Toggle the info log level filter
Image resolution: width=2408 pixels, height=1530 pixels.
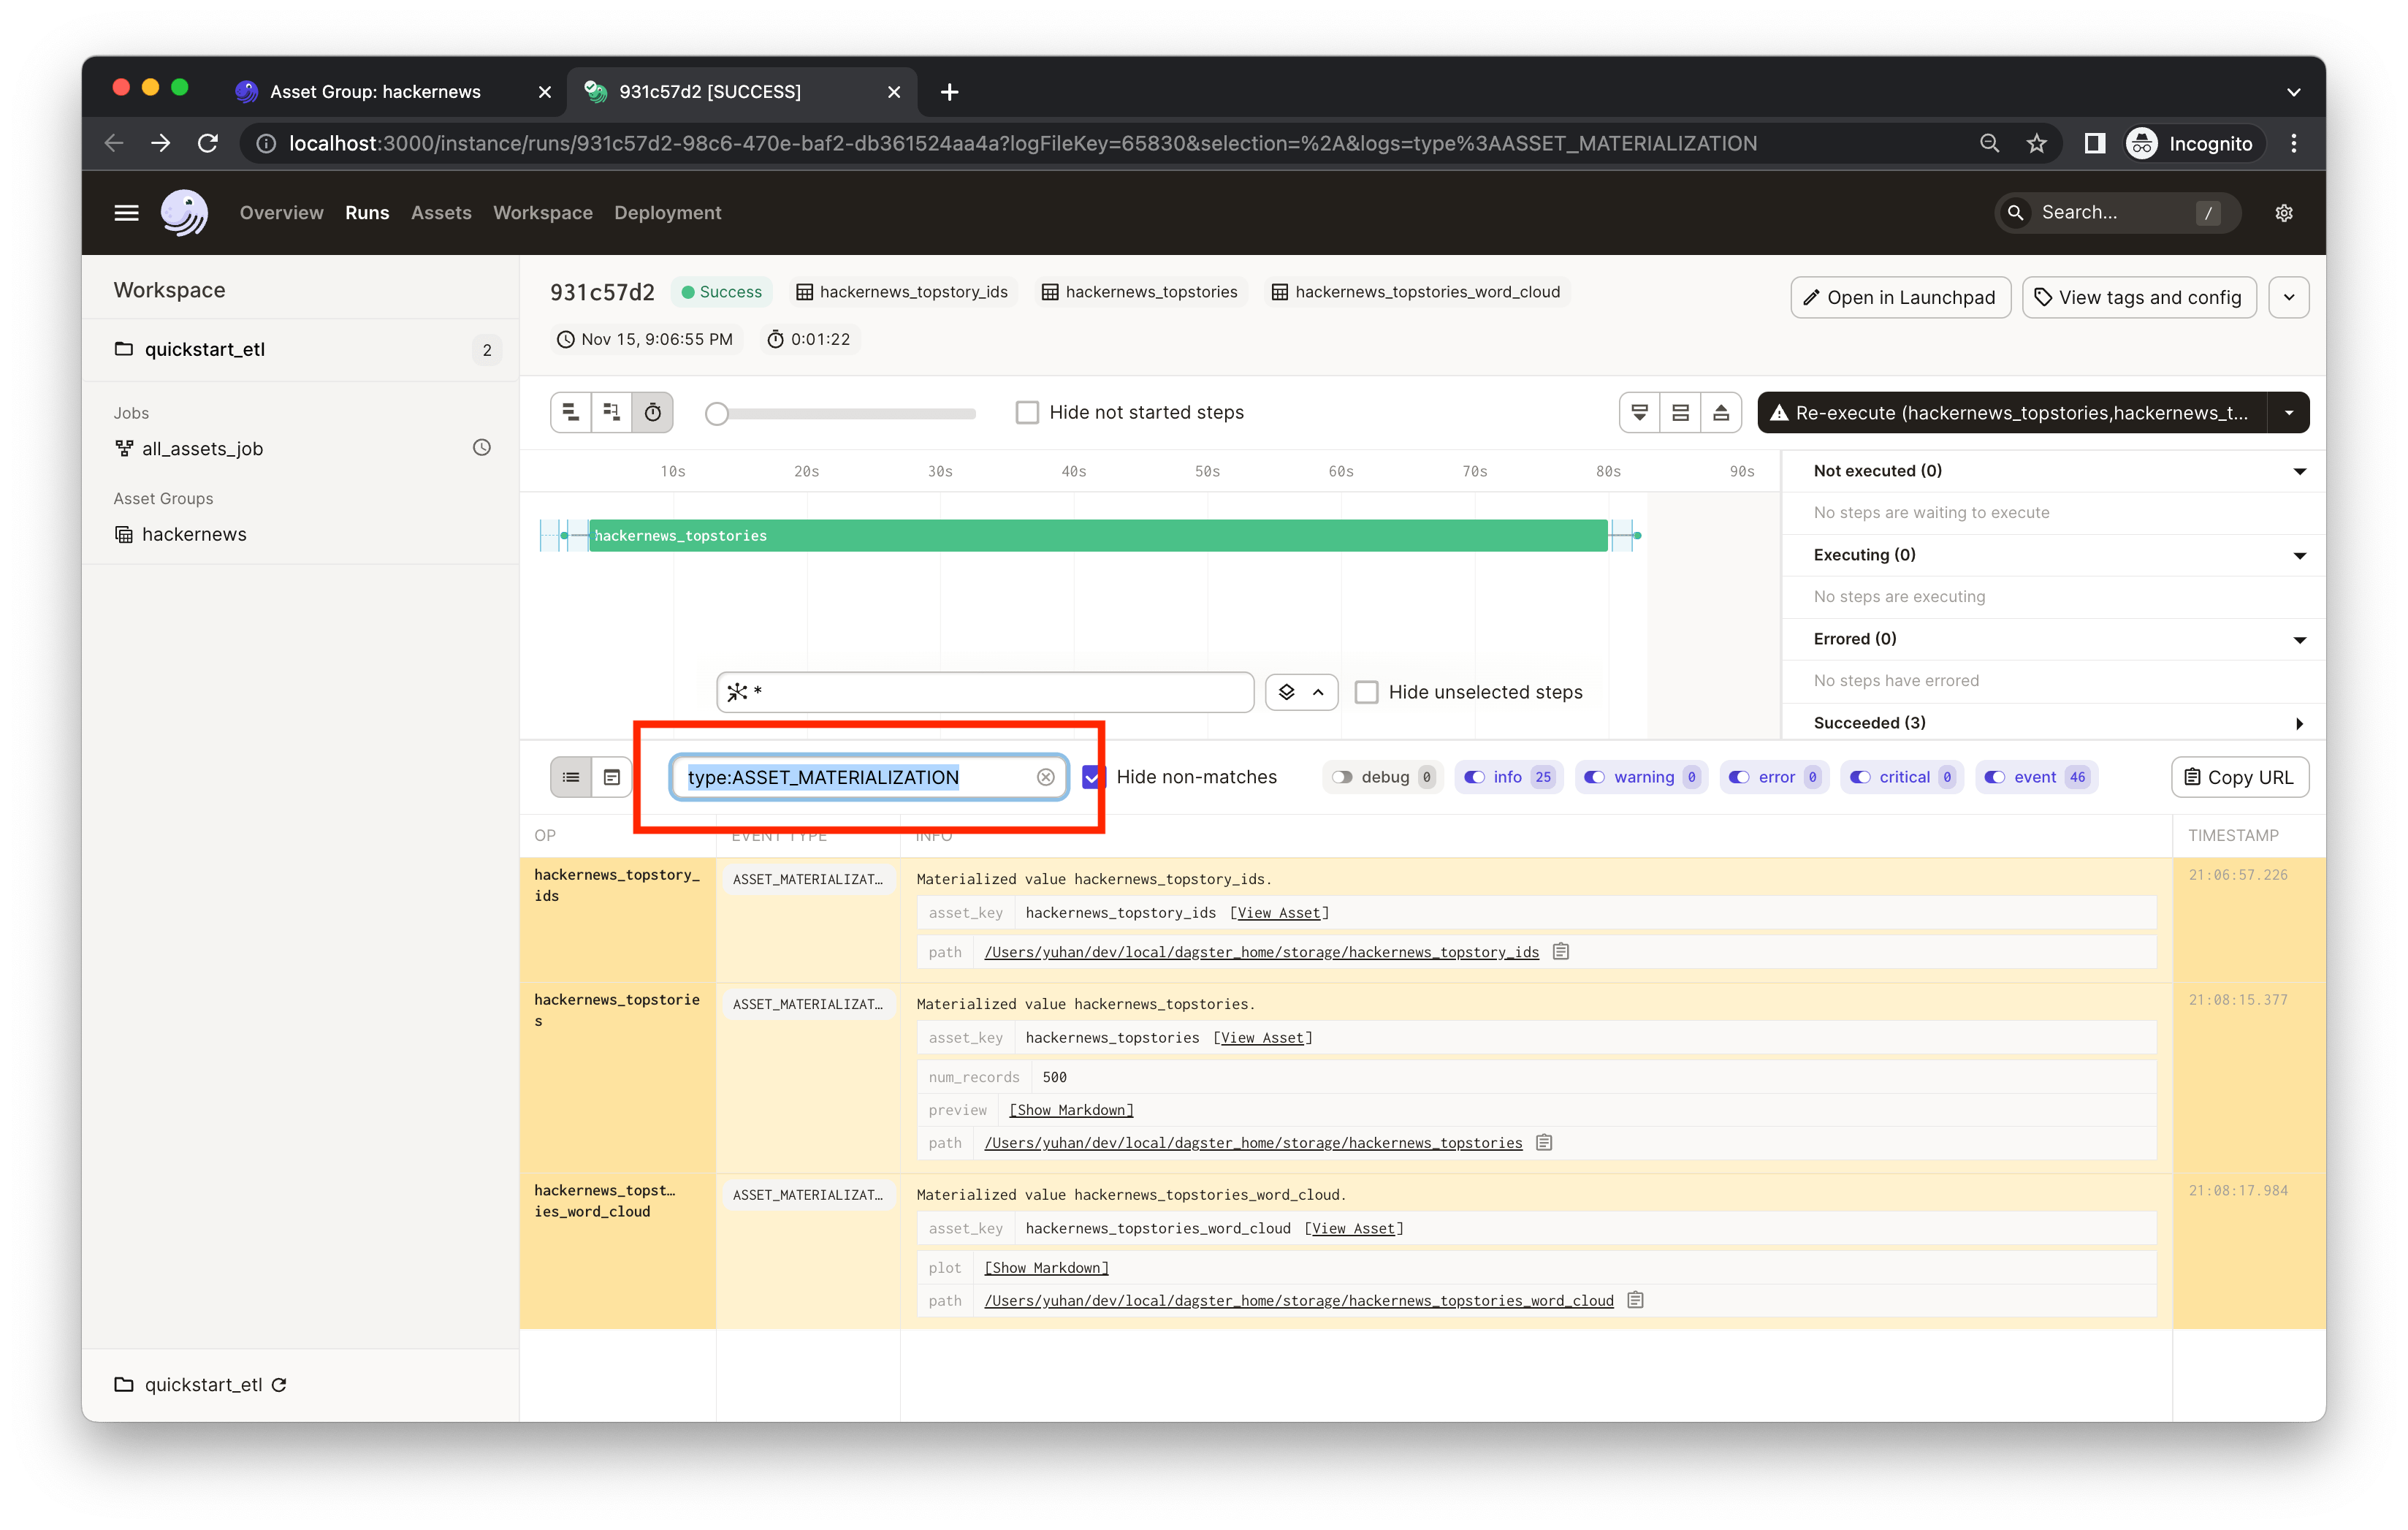tap(1508, 777)
